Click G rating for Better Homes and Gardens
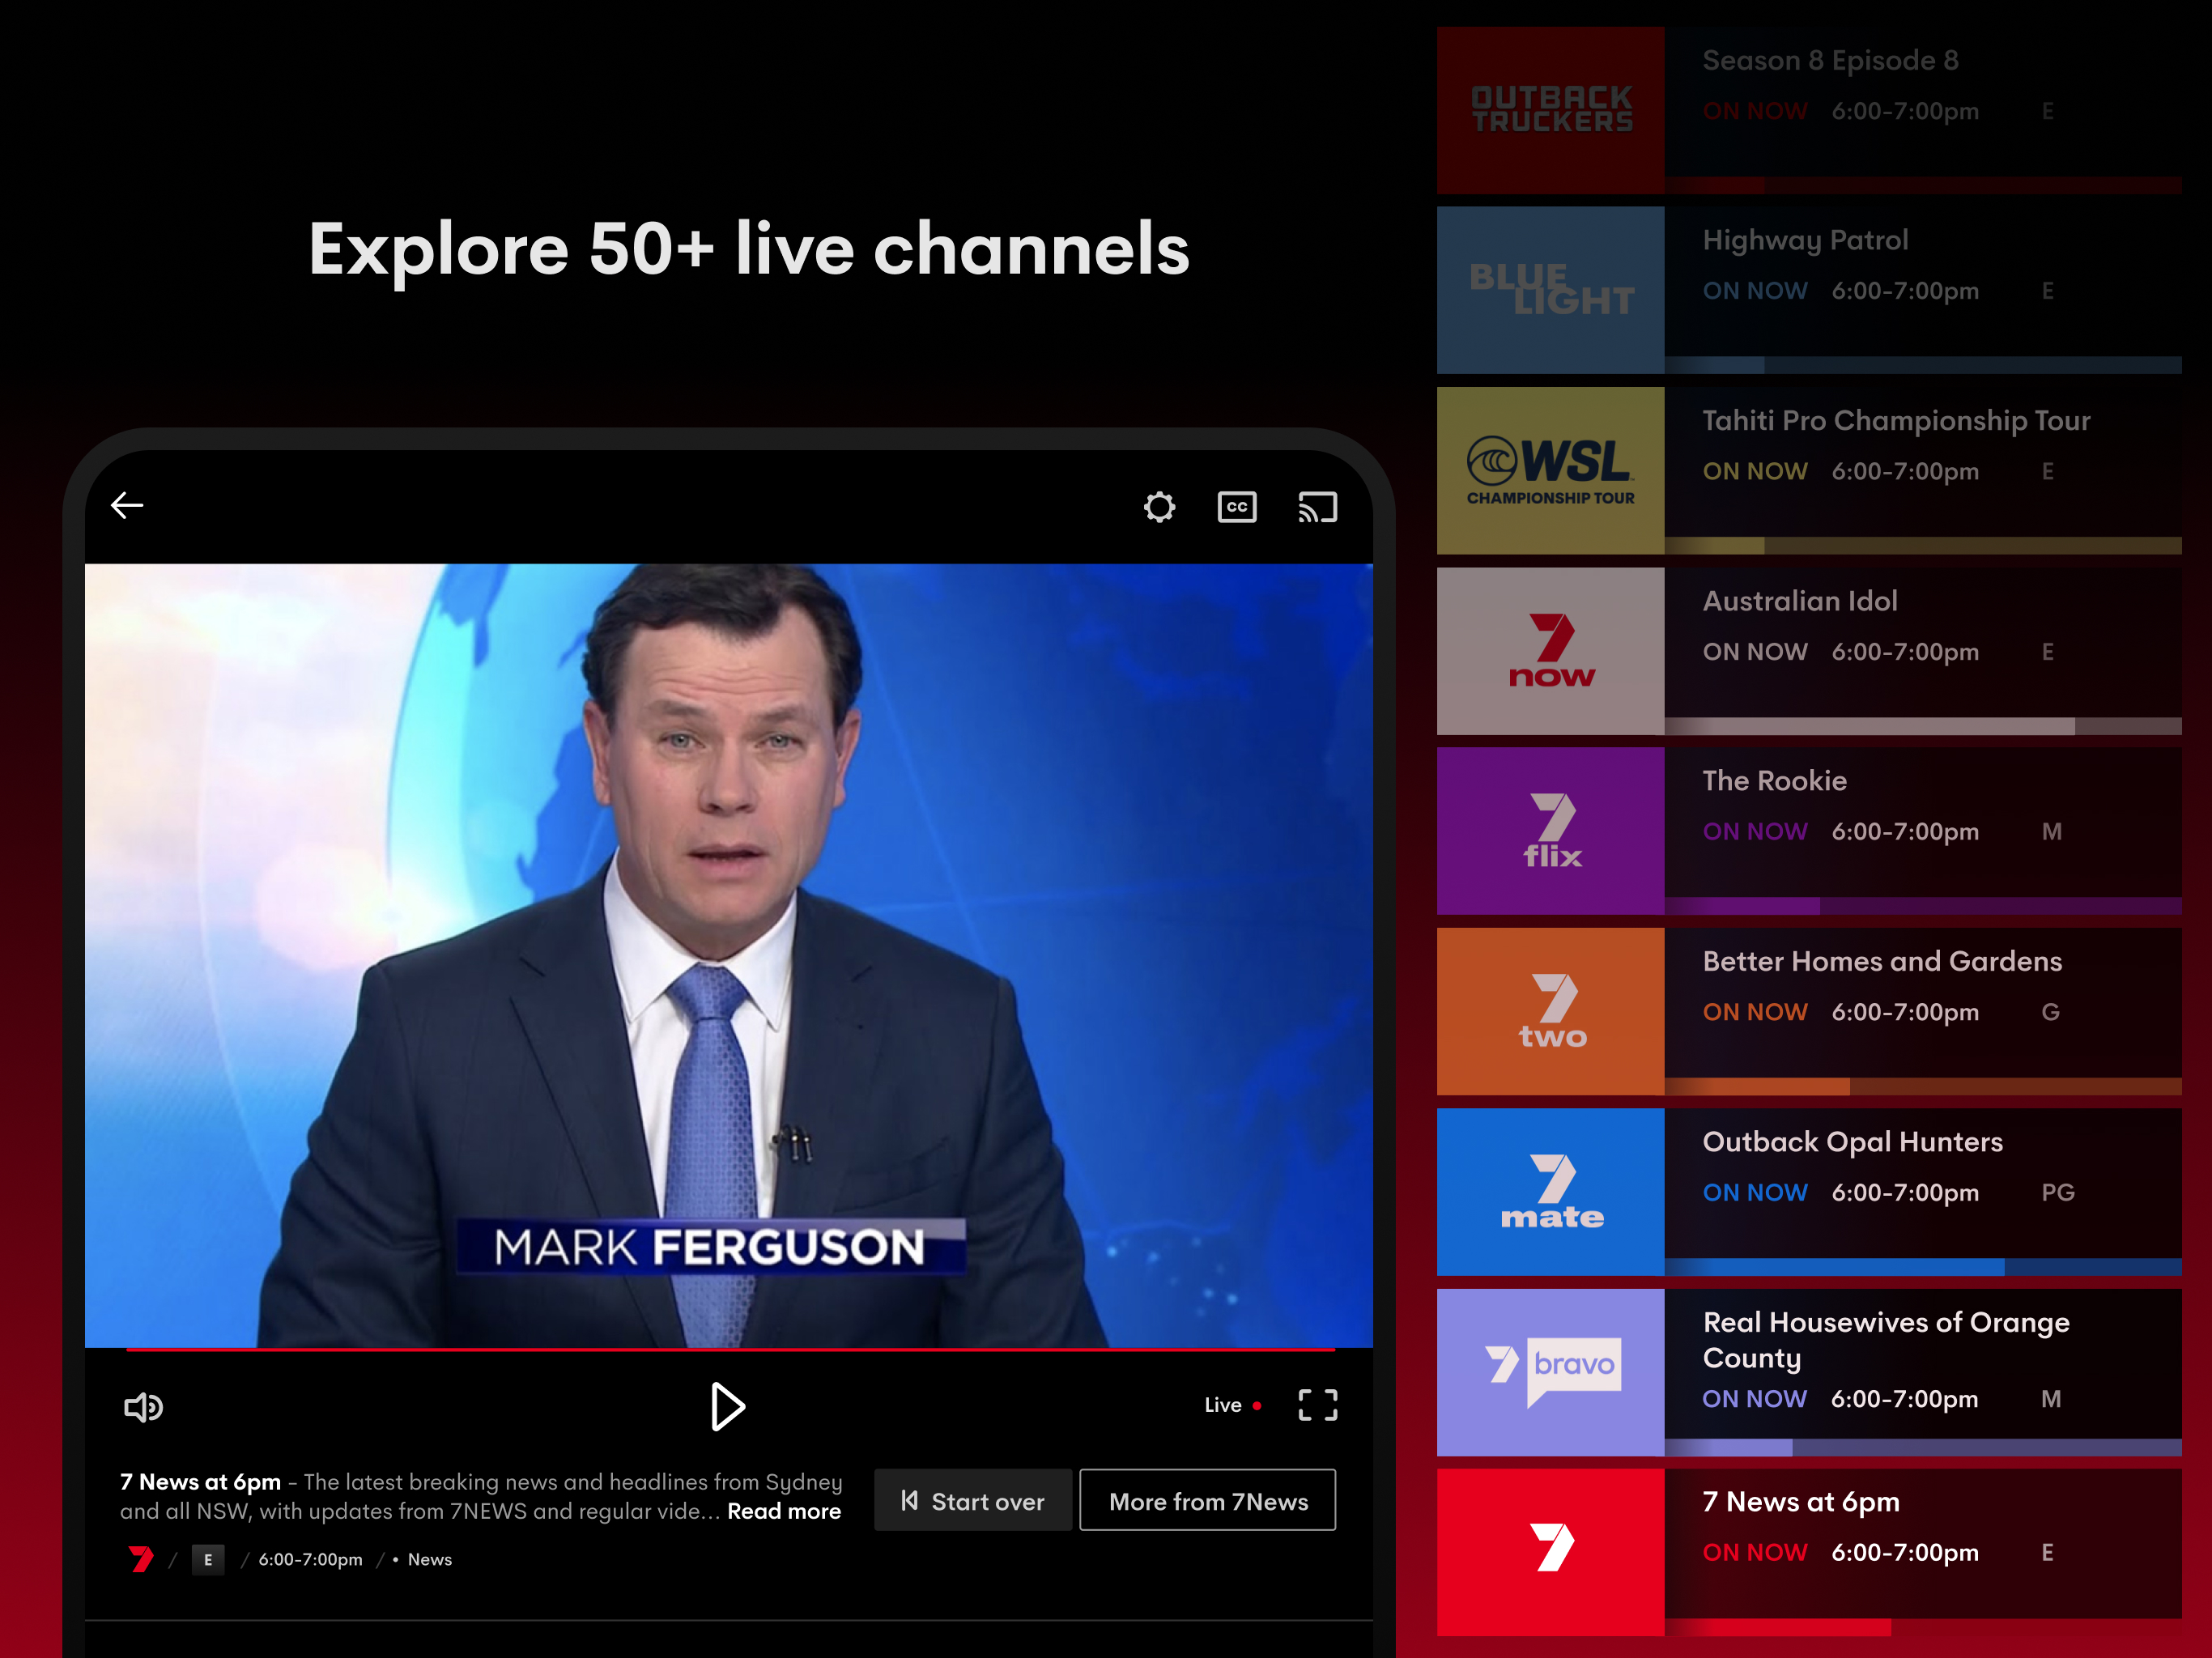 click(2050, 1012)
